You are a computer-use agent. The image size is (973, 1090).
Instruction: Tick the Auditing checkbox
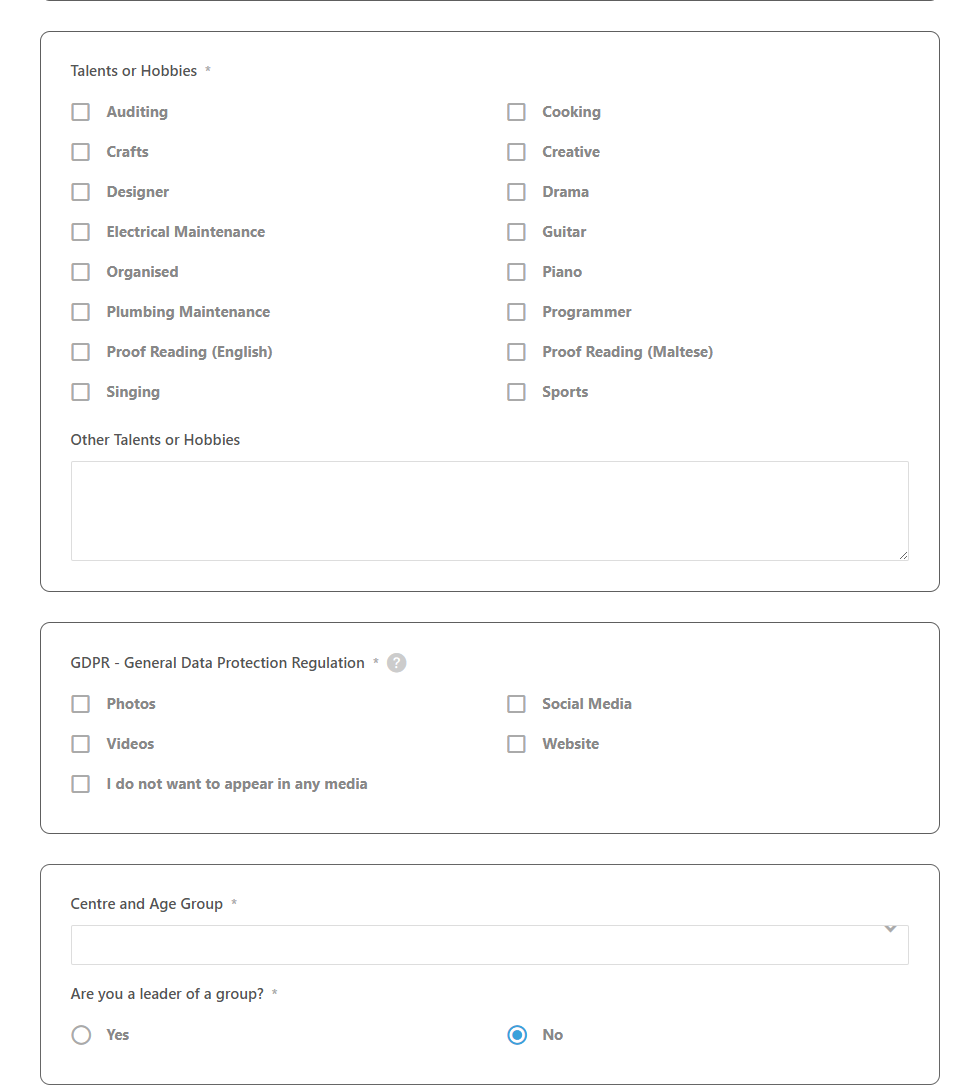pos(81,112)
